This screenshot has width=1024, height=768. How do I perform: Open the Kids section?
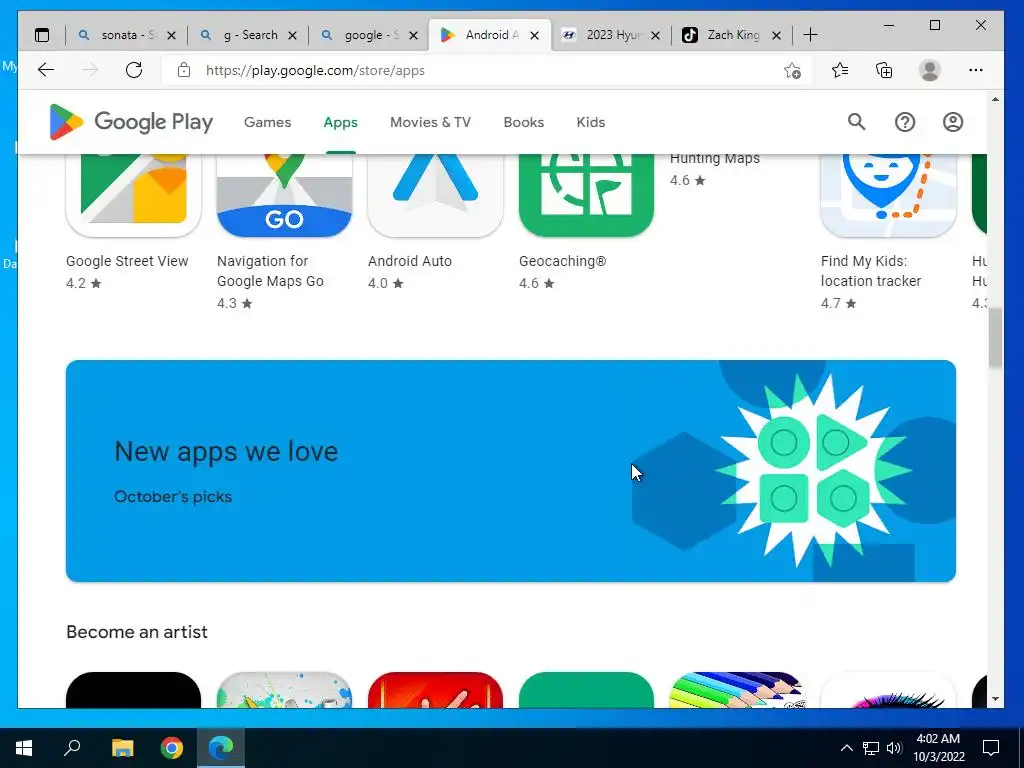point(590,122)
